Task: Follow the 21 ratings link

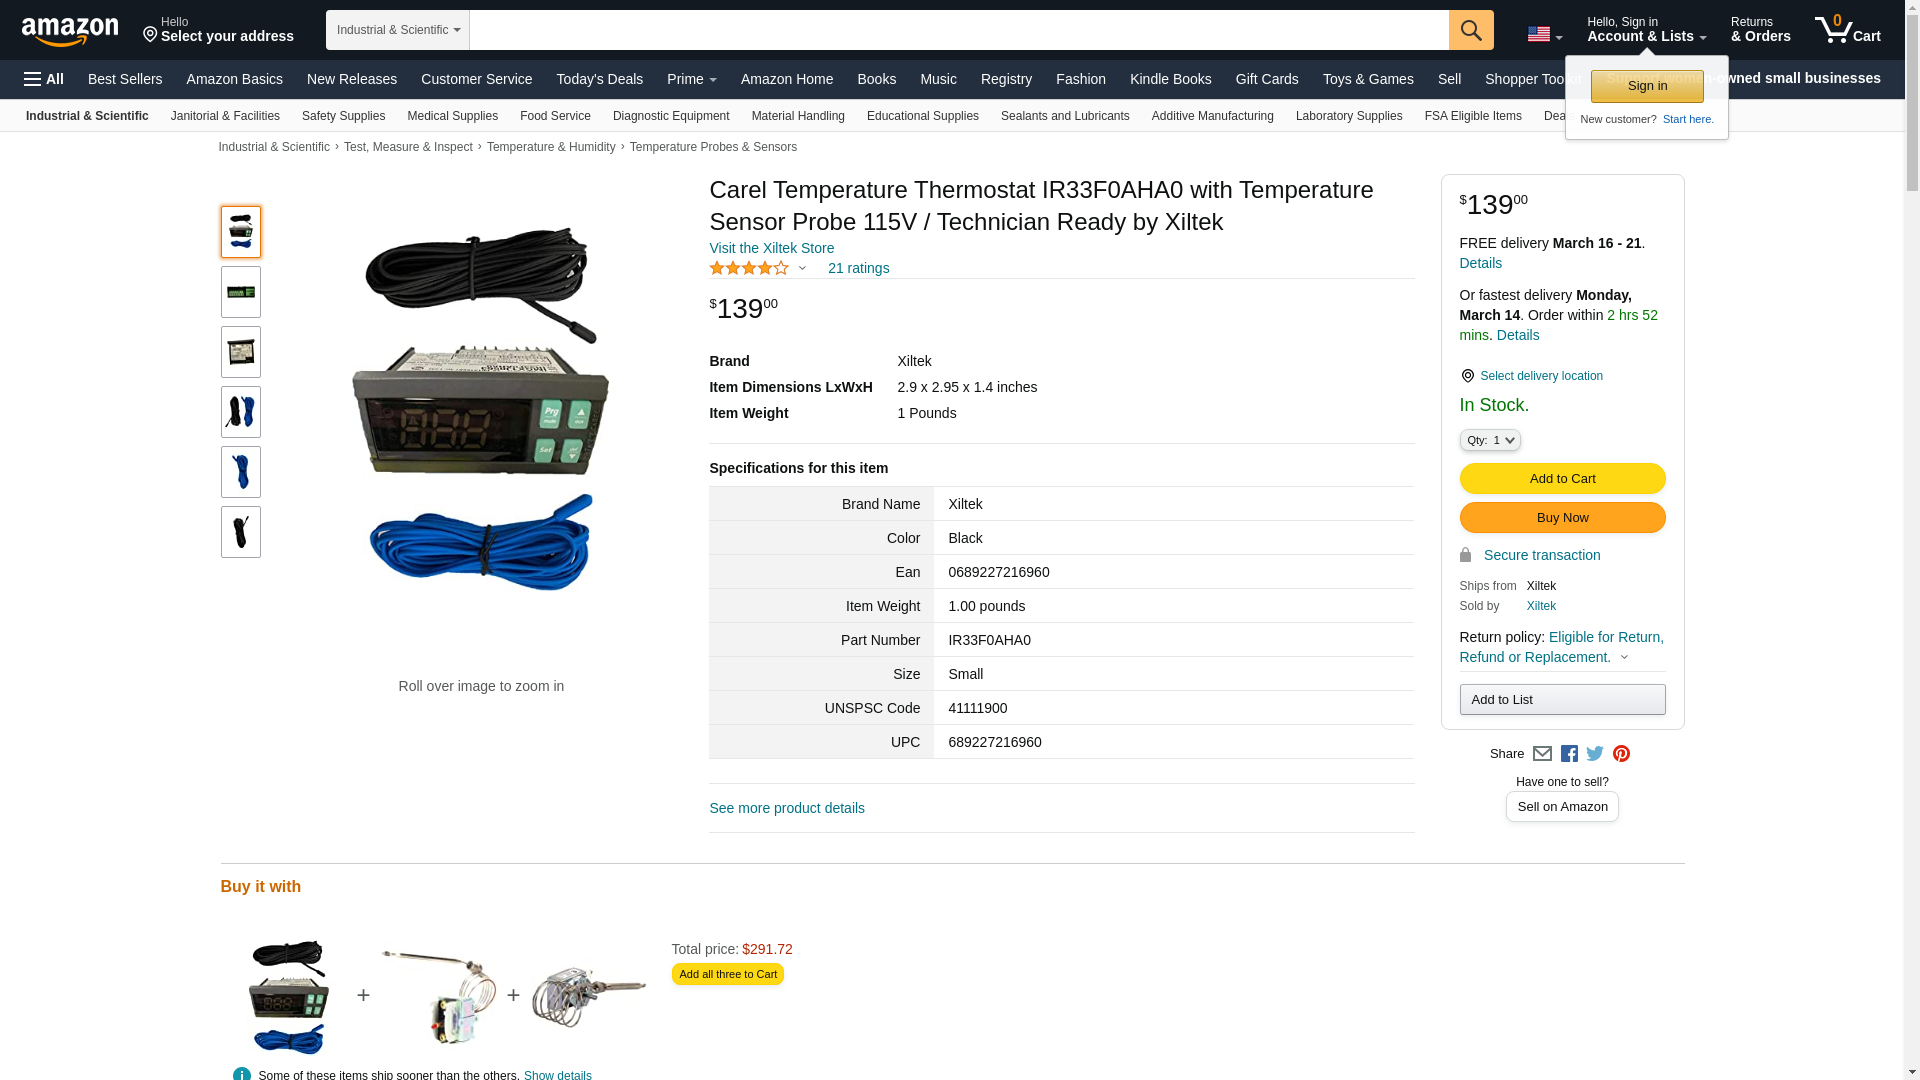Action: click(858, 268)
